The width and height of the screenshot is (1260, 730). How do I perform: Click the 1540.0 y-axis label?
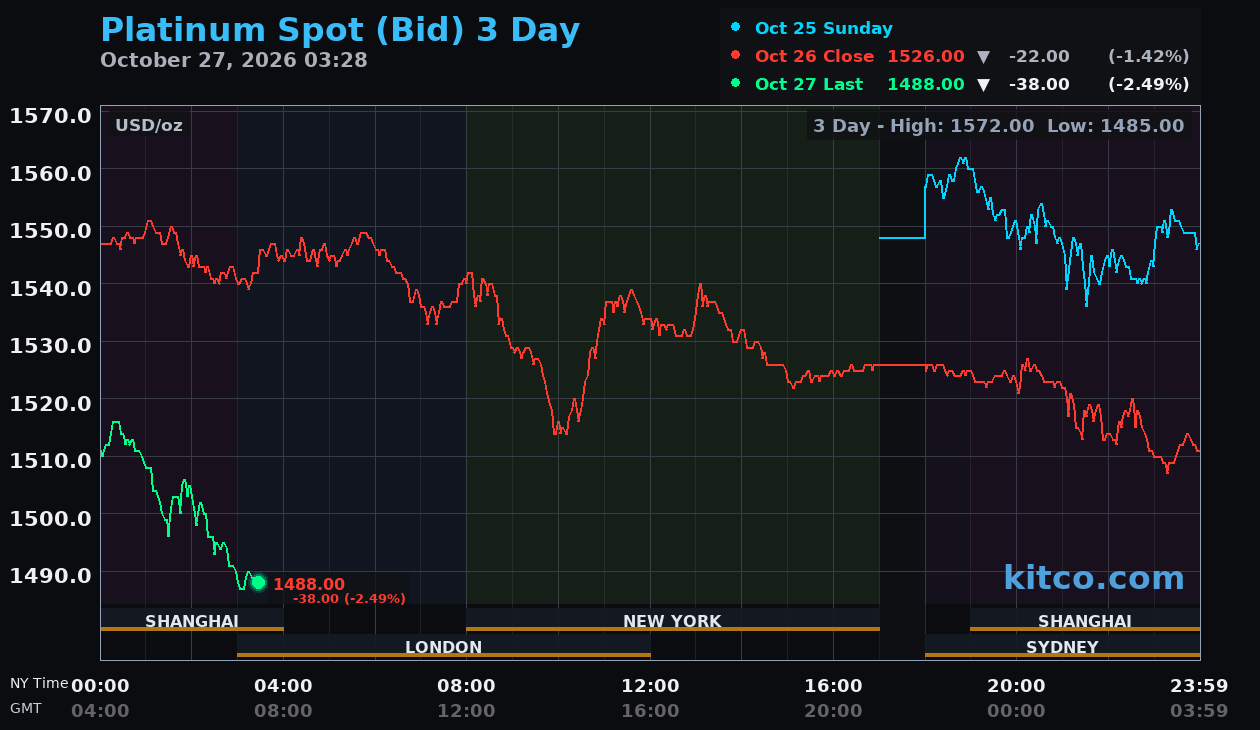tap(51, 287)
